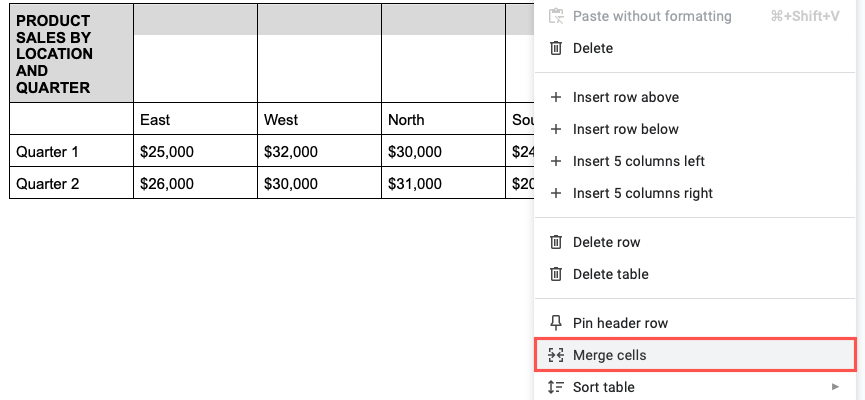Click the Product Sales by Location header cell
Viewport: 865px width, 400px height.
pyautogui.click(x=71, y=54)
